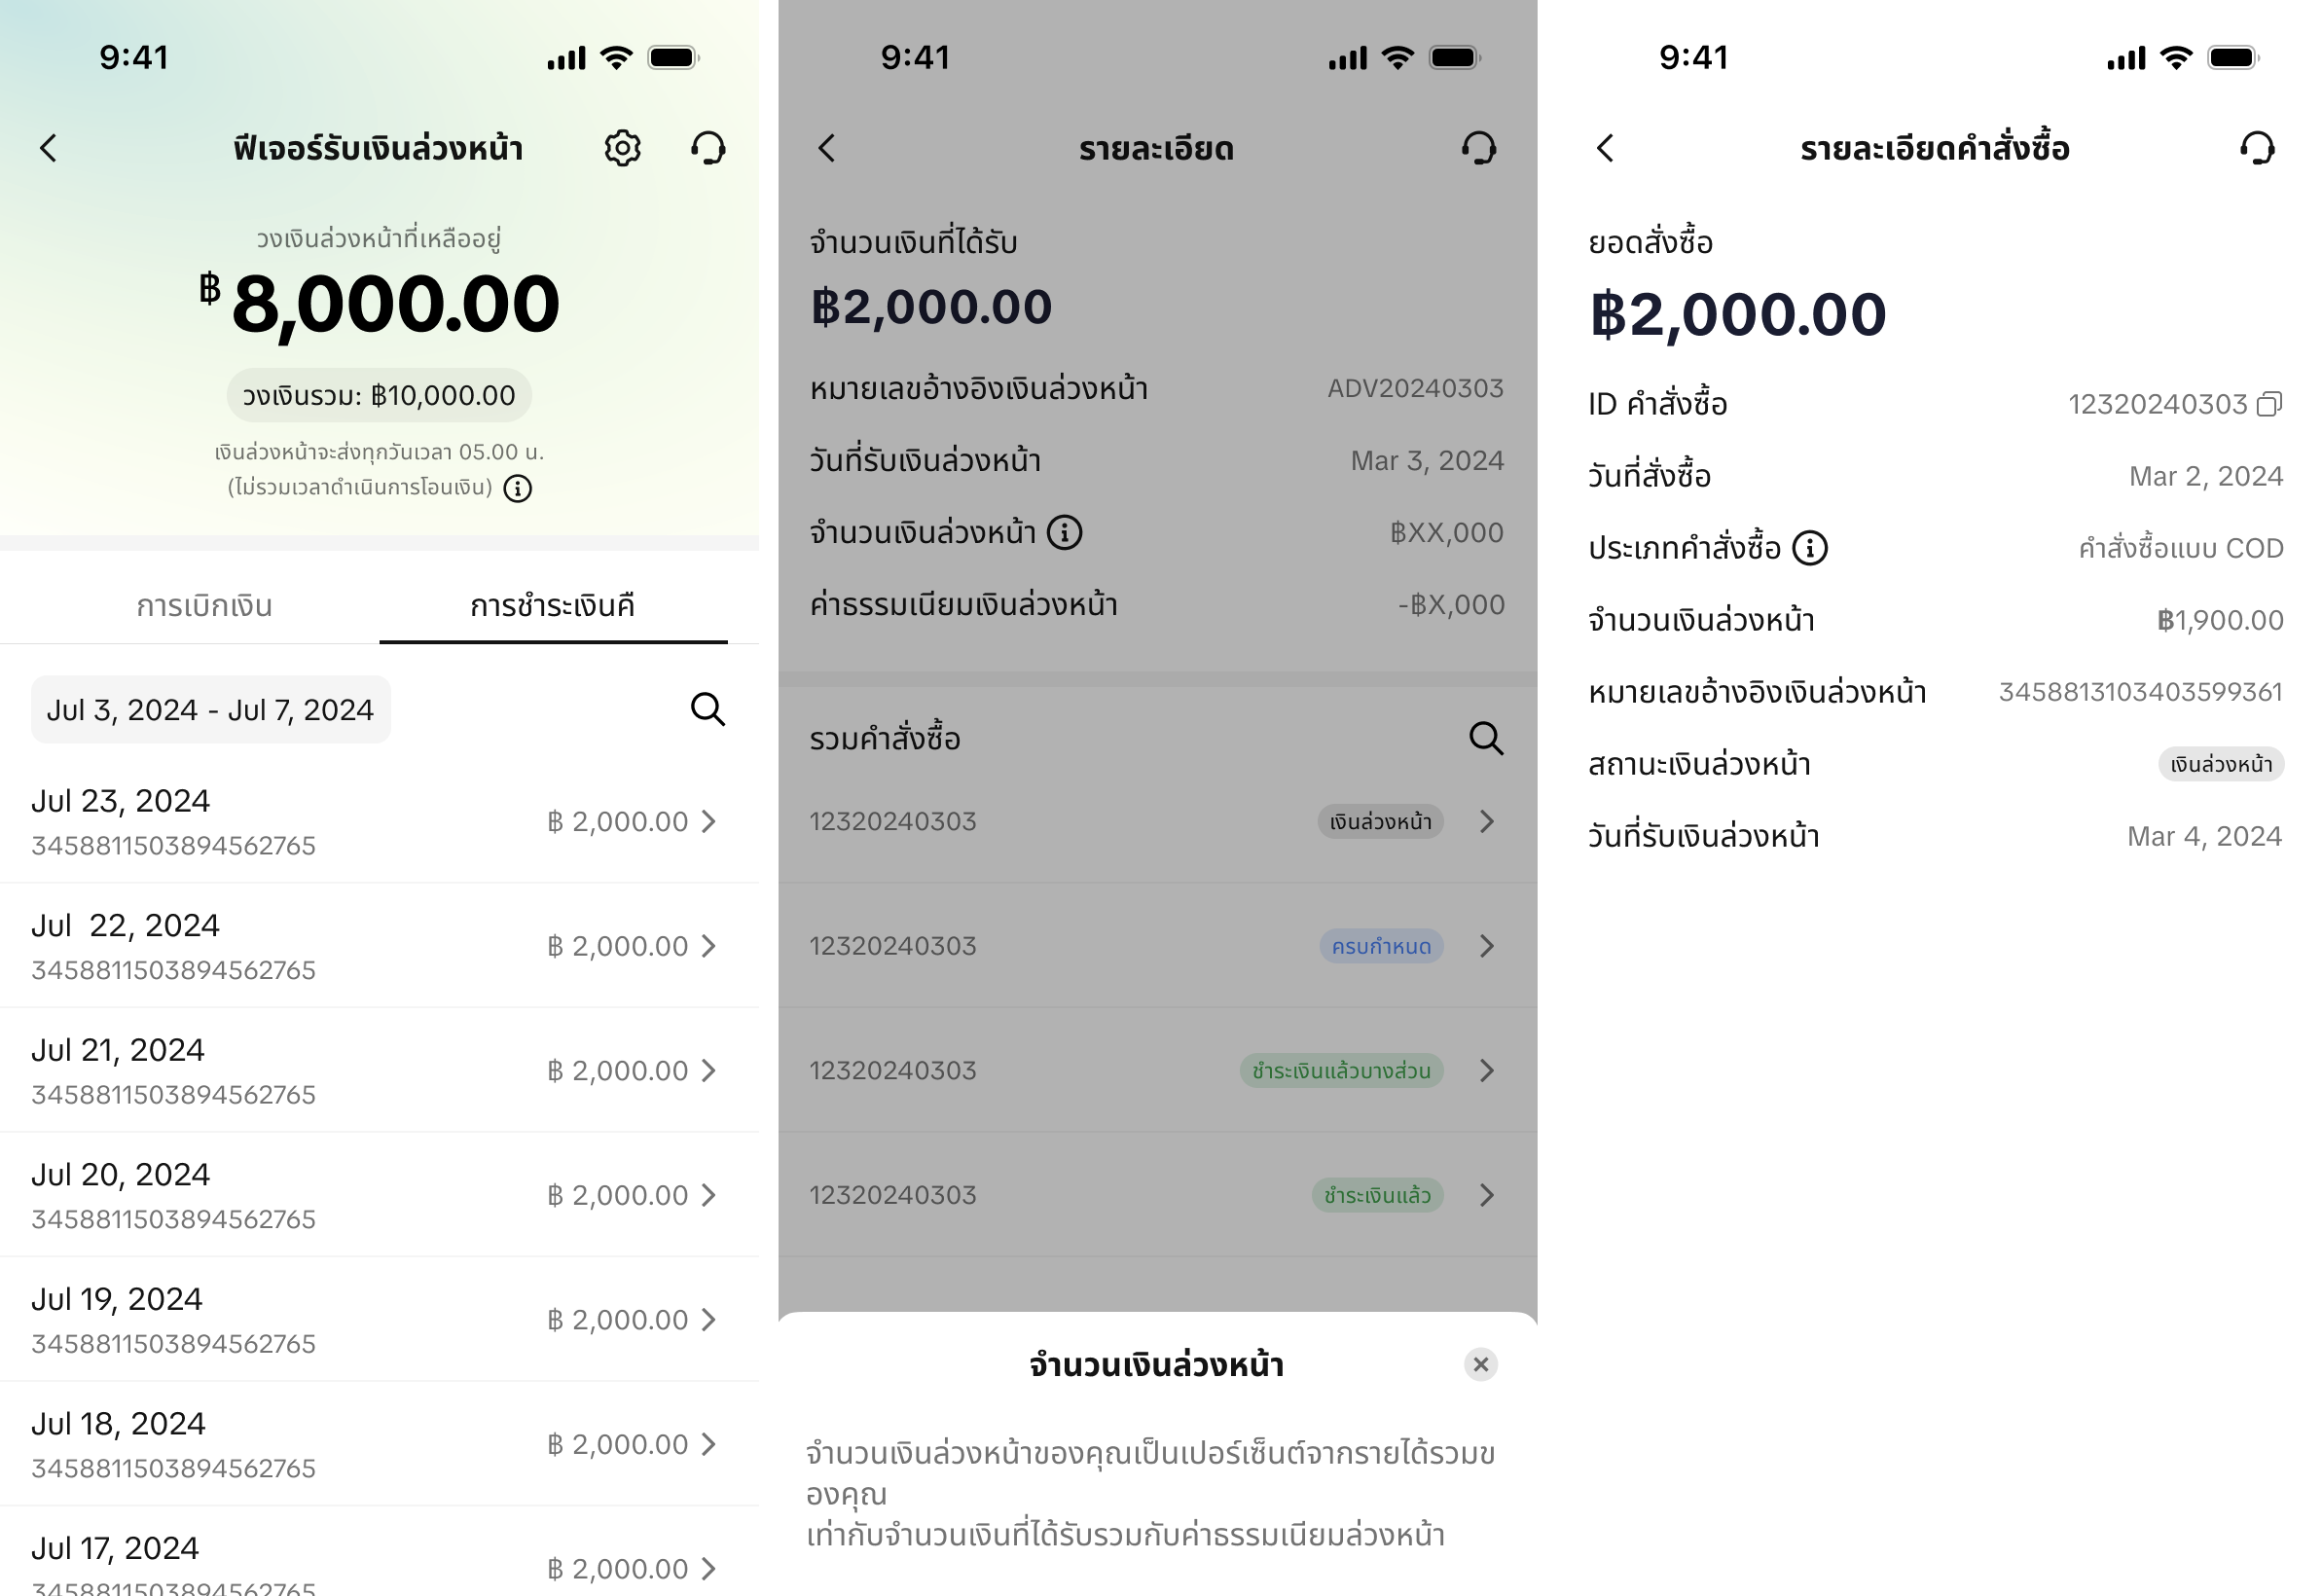Tap info icon below the 05.00 น. notice
Viewport: 2322px width, 1596px height.
(517, 488)
